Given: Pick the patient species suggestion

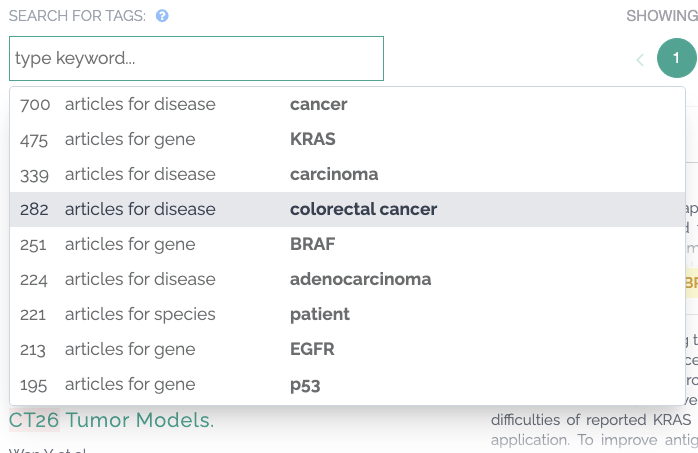Looking at the screenshot, I should 319,314.
